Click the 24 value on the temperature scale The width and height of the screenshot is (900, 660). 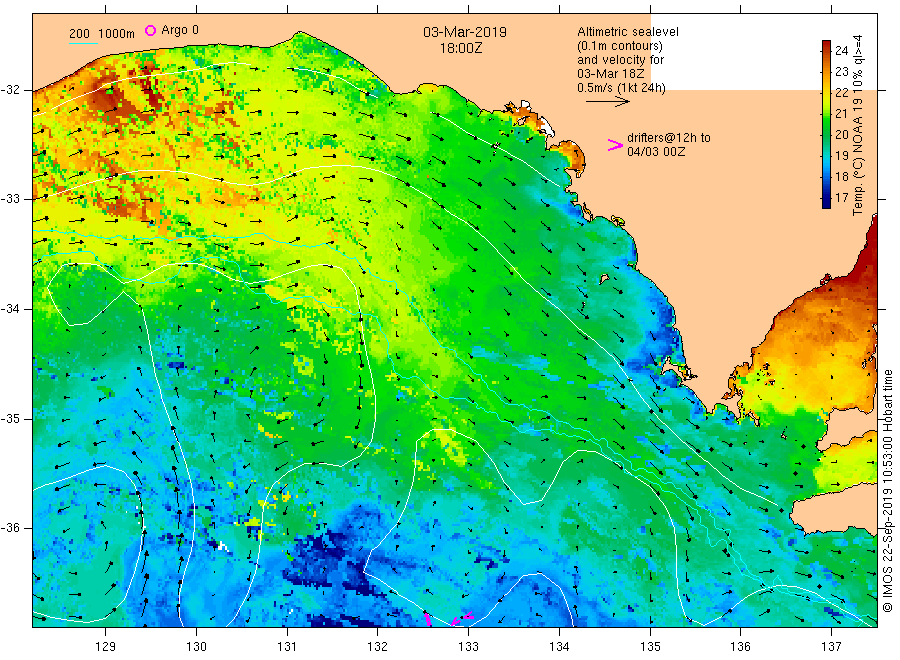pyautogui.click(x=841, y=51)
